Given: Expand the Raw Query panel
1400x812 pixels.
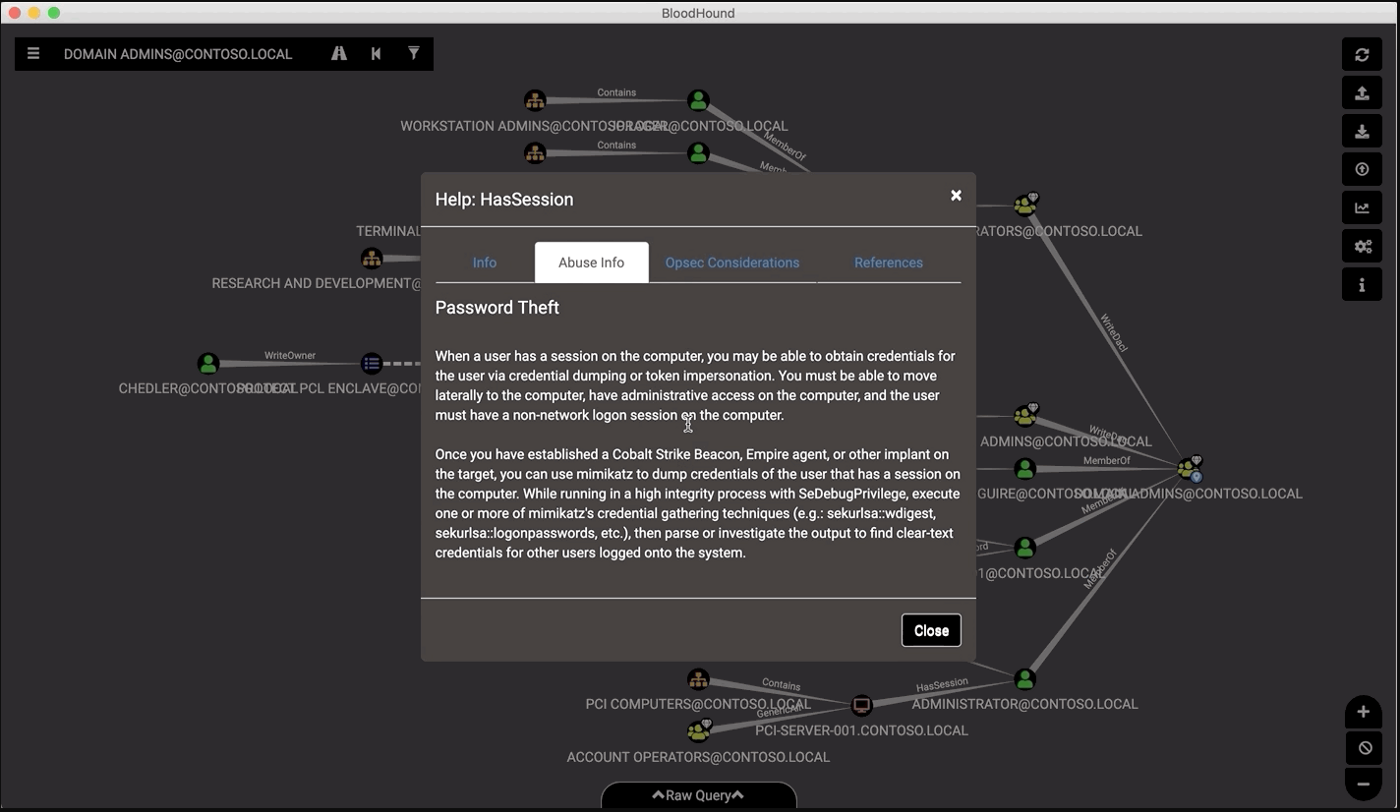Looking at the screenshot, I should click(x=698, y=796).
